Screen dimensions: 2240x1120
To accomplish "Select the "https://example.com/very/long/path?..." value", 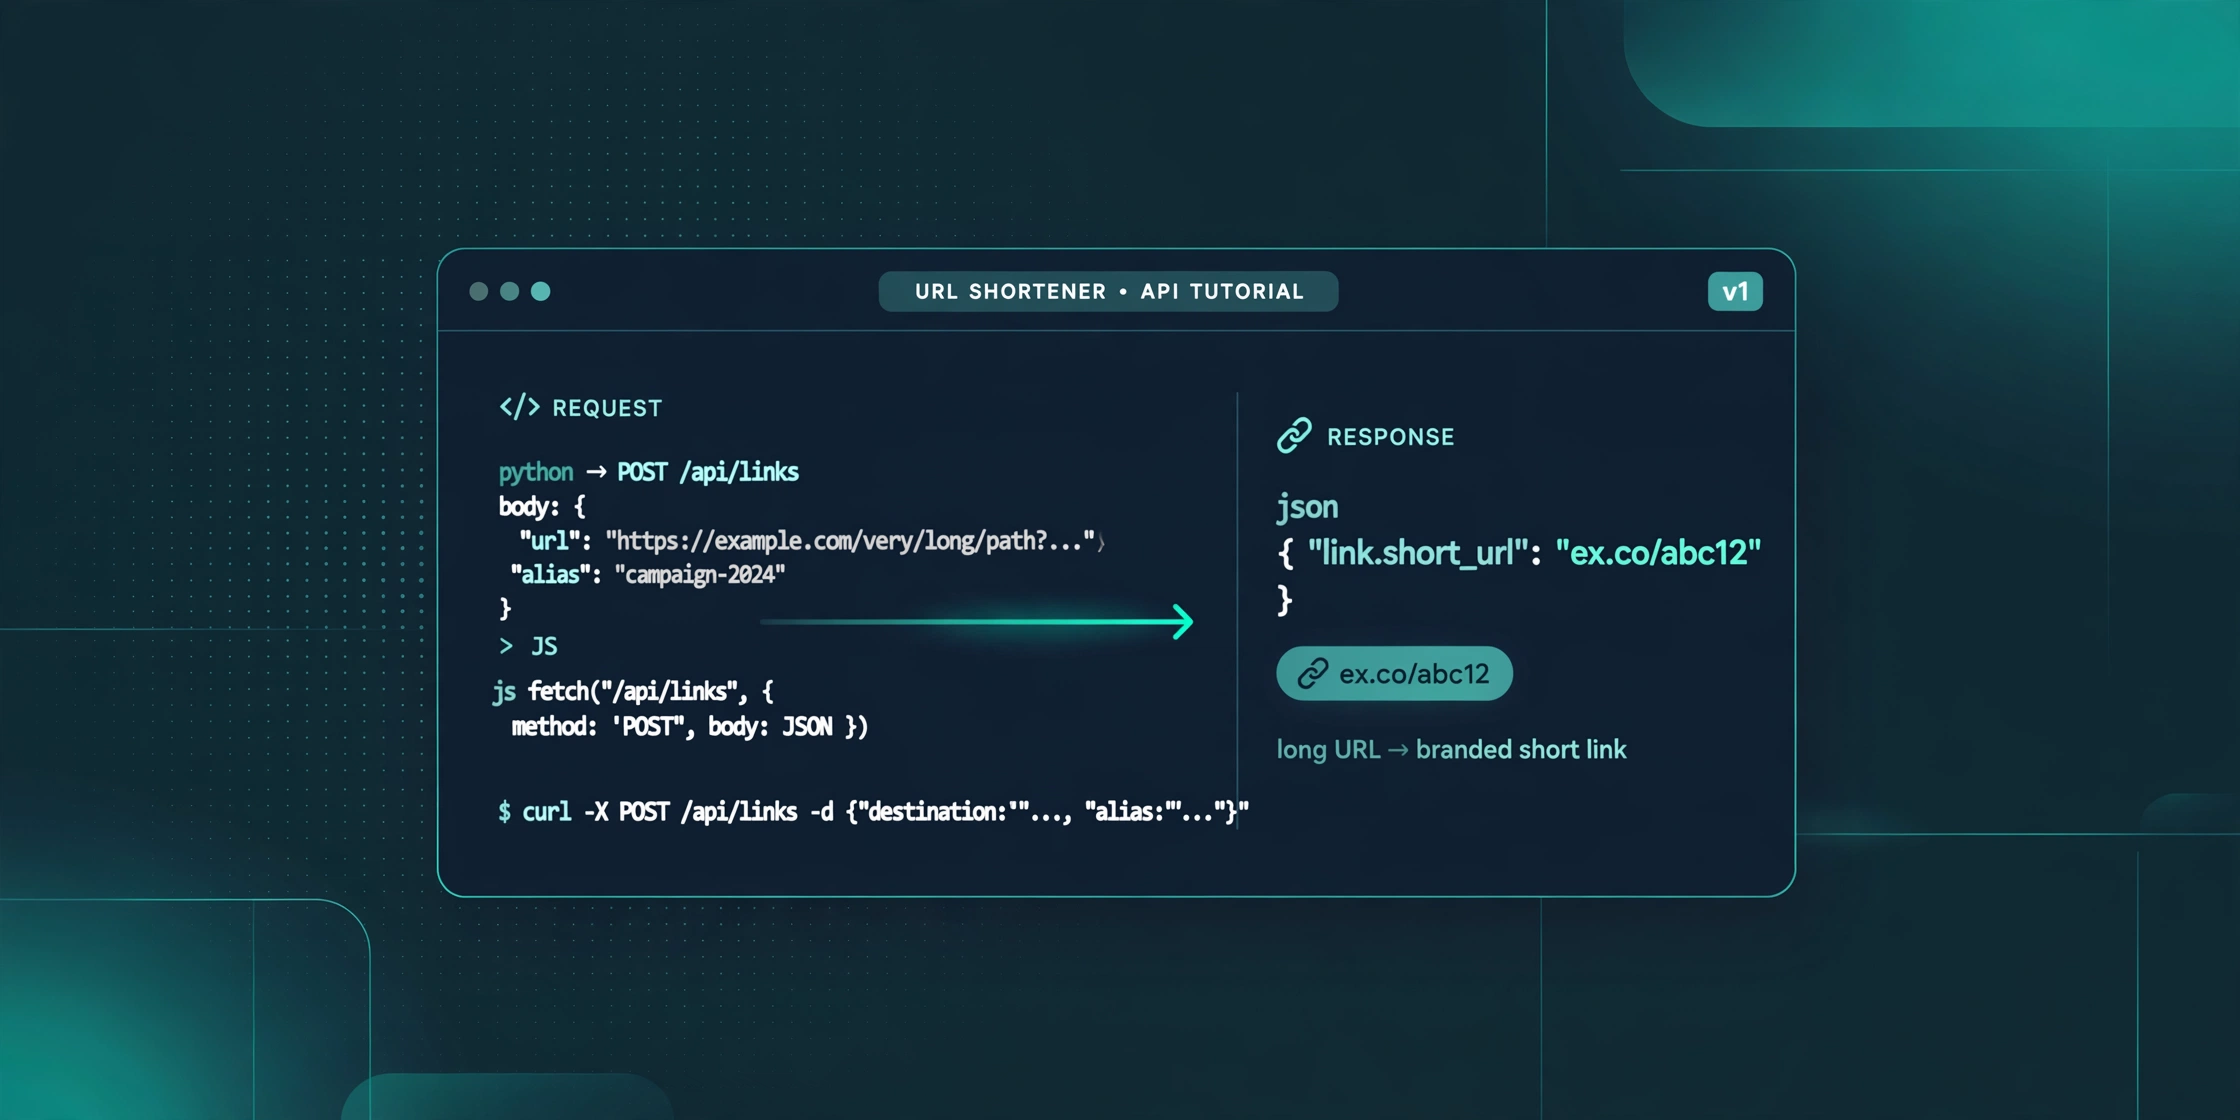I will pos(850,541).
